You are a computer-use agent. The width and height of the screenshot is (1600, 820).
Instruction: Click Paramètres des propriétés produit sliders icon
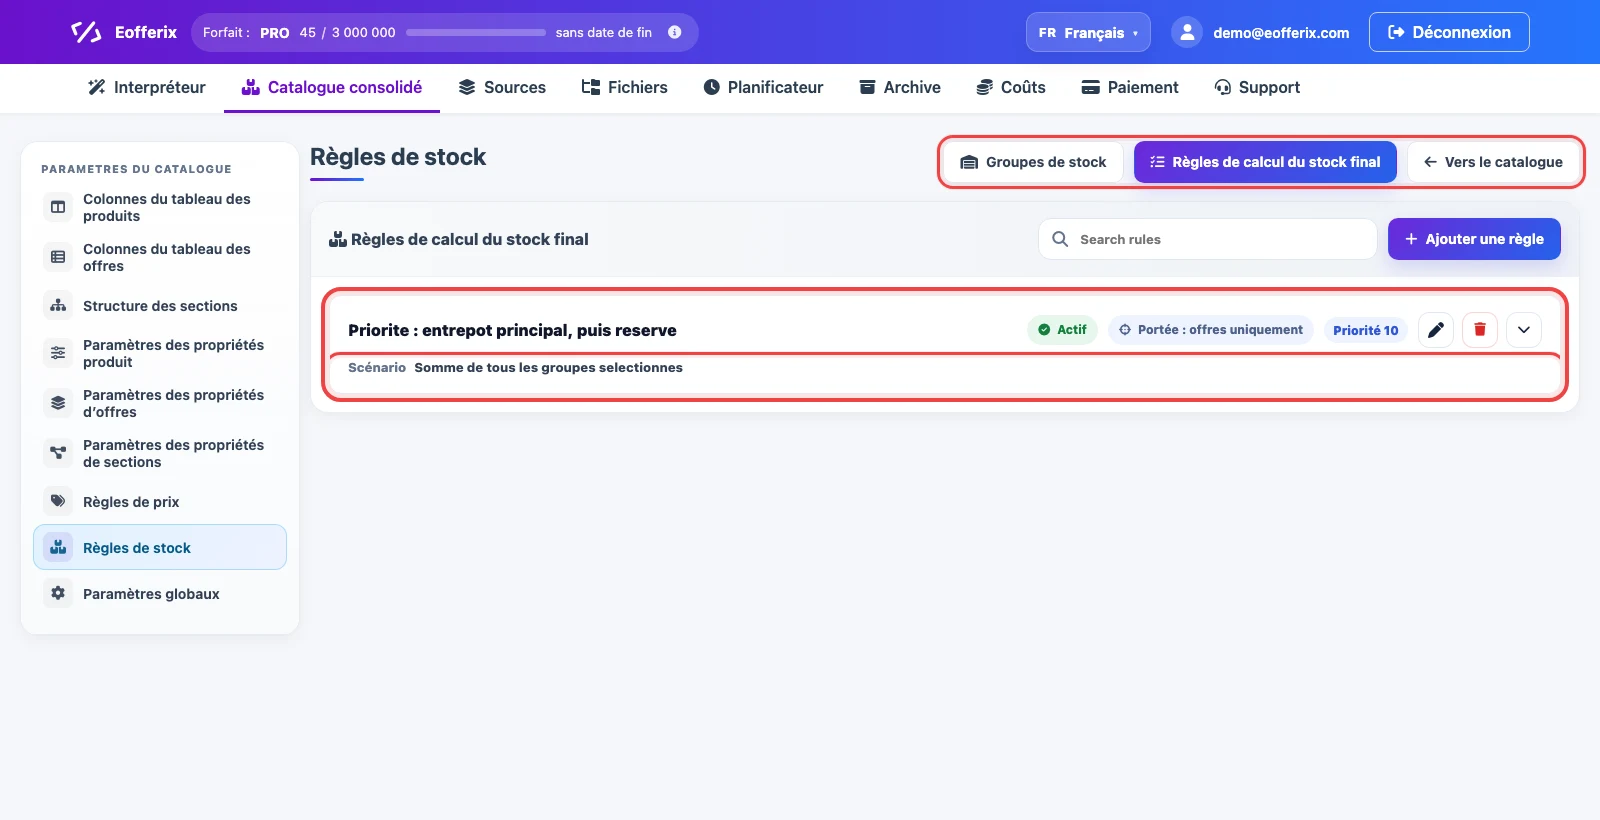click(58, 352)
